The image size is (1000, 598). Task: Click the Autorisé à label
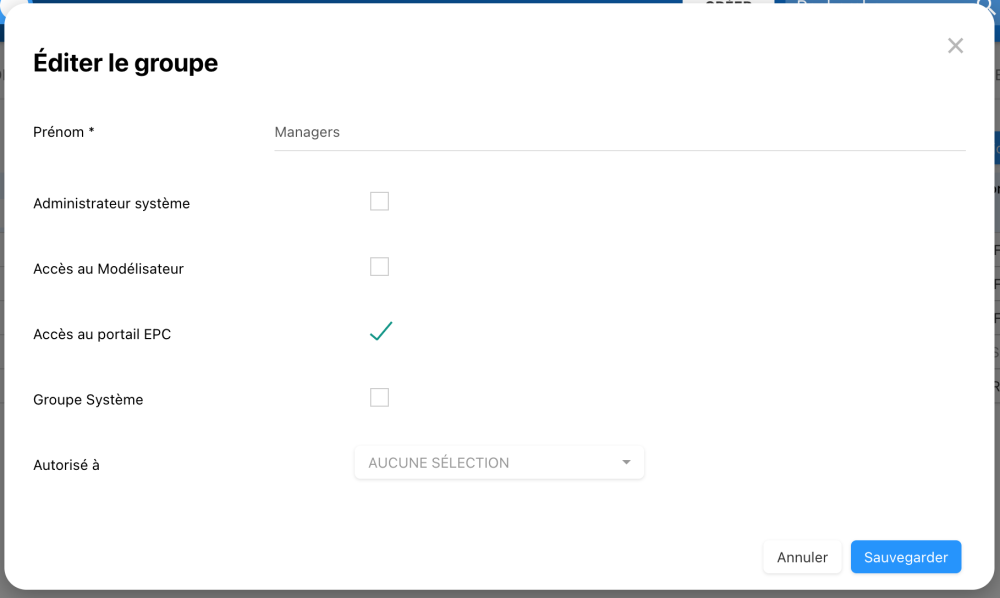click(66, 465)
